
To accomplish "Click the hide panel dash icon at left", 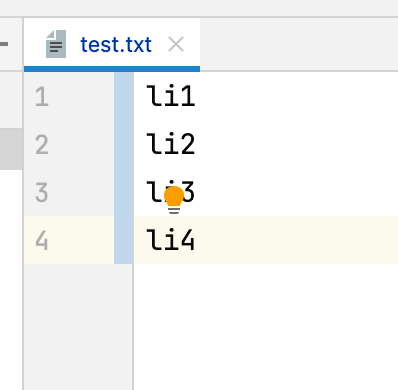I will pyautogui.click(x=4, y=44).
